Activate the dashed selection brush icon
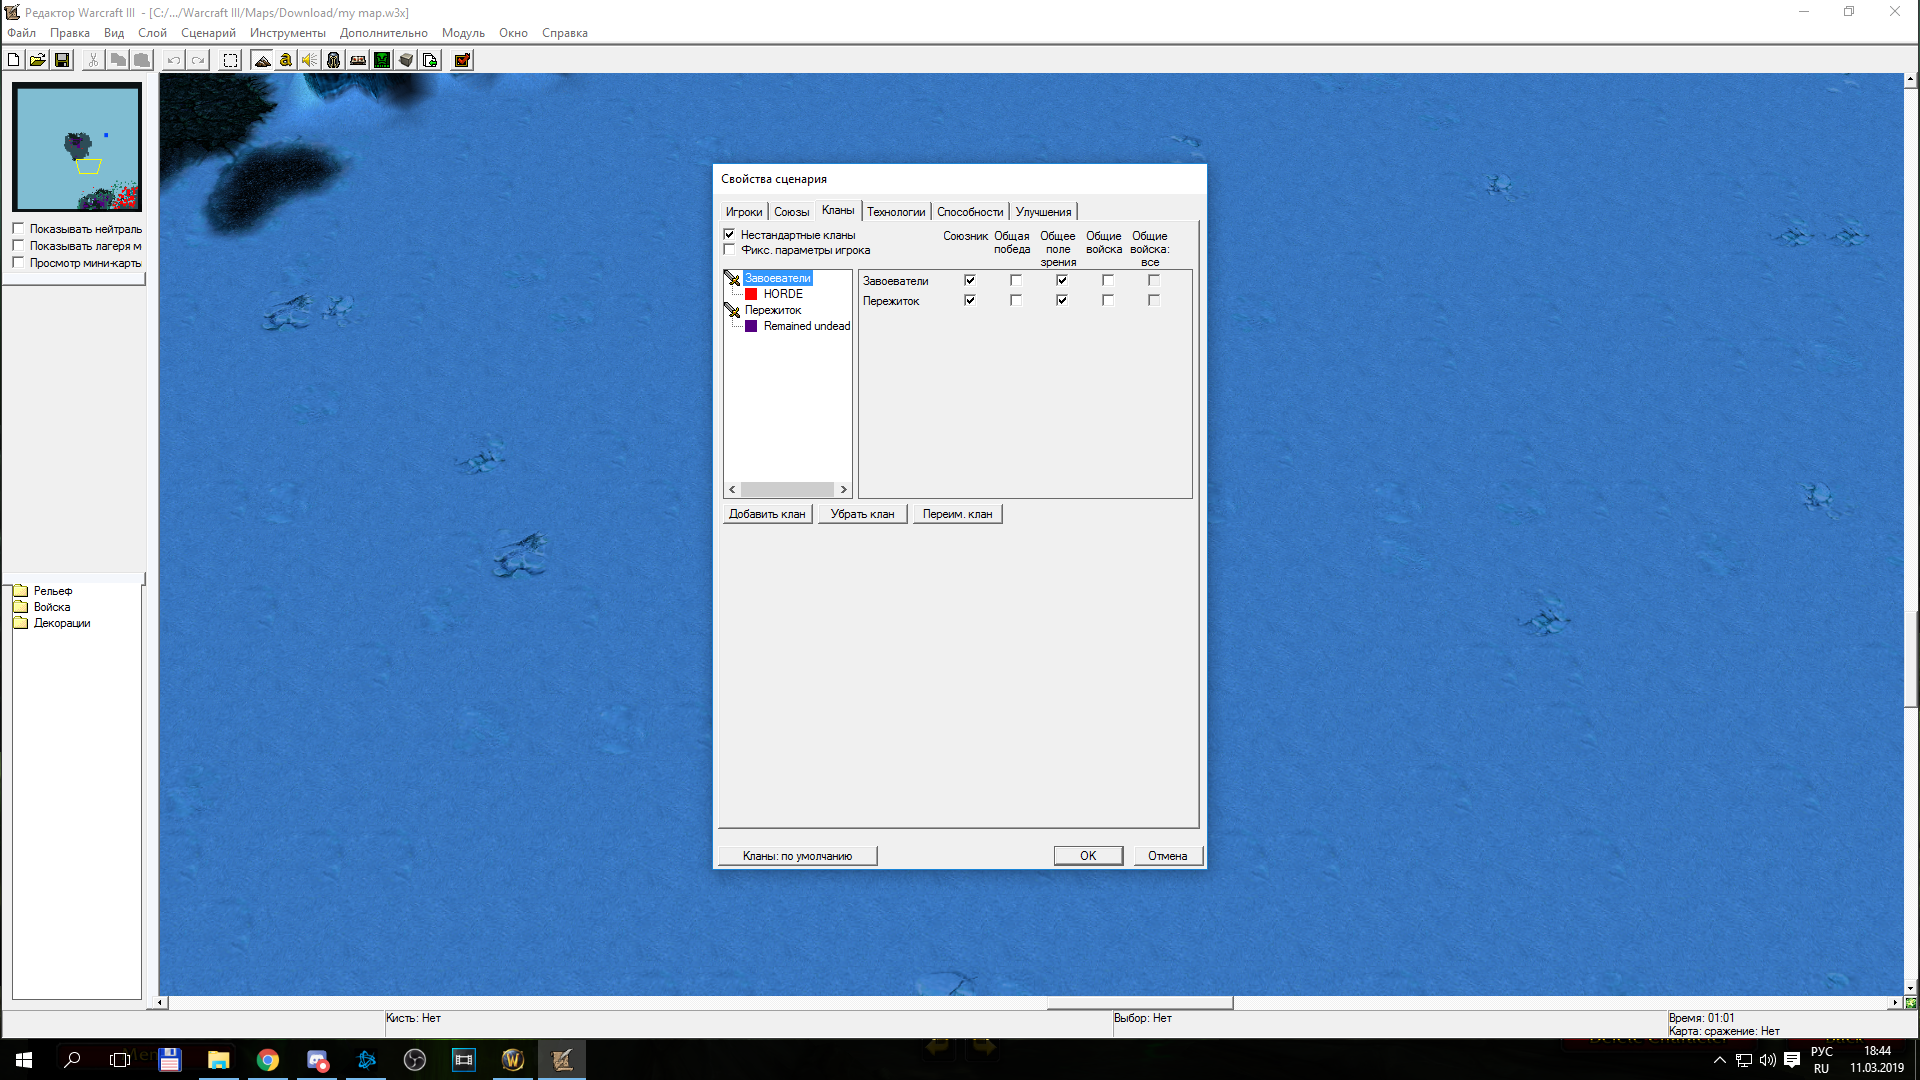This screenshot has height=1080, width=1920. (x=230, y=60)
